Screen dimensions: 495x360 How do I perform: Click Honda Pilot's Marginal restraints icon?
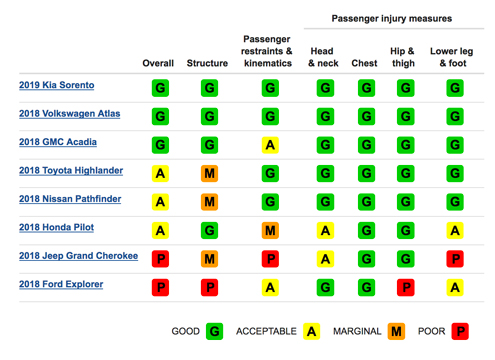click(x=270, y=230)
